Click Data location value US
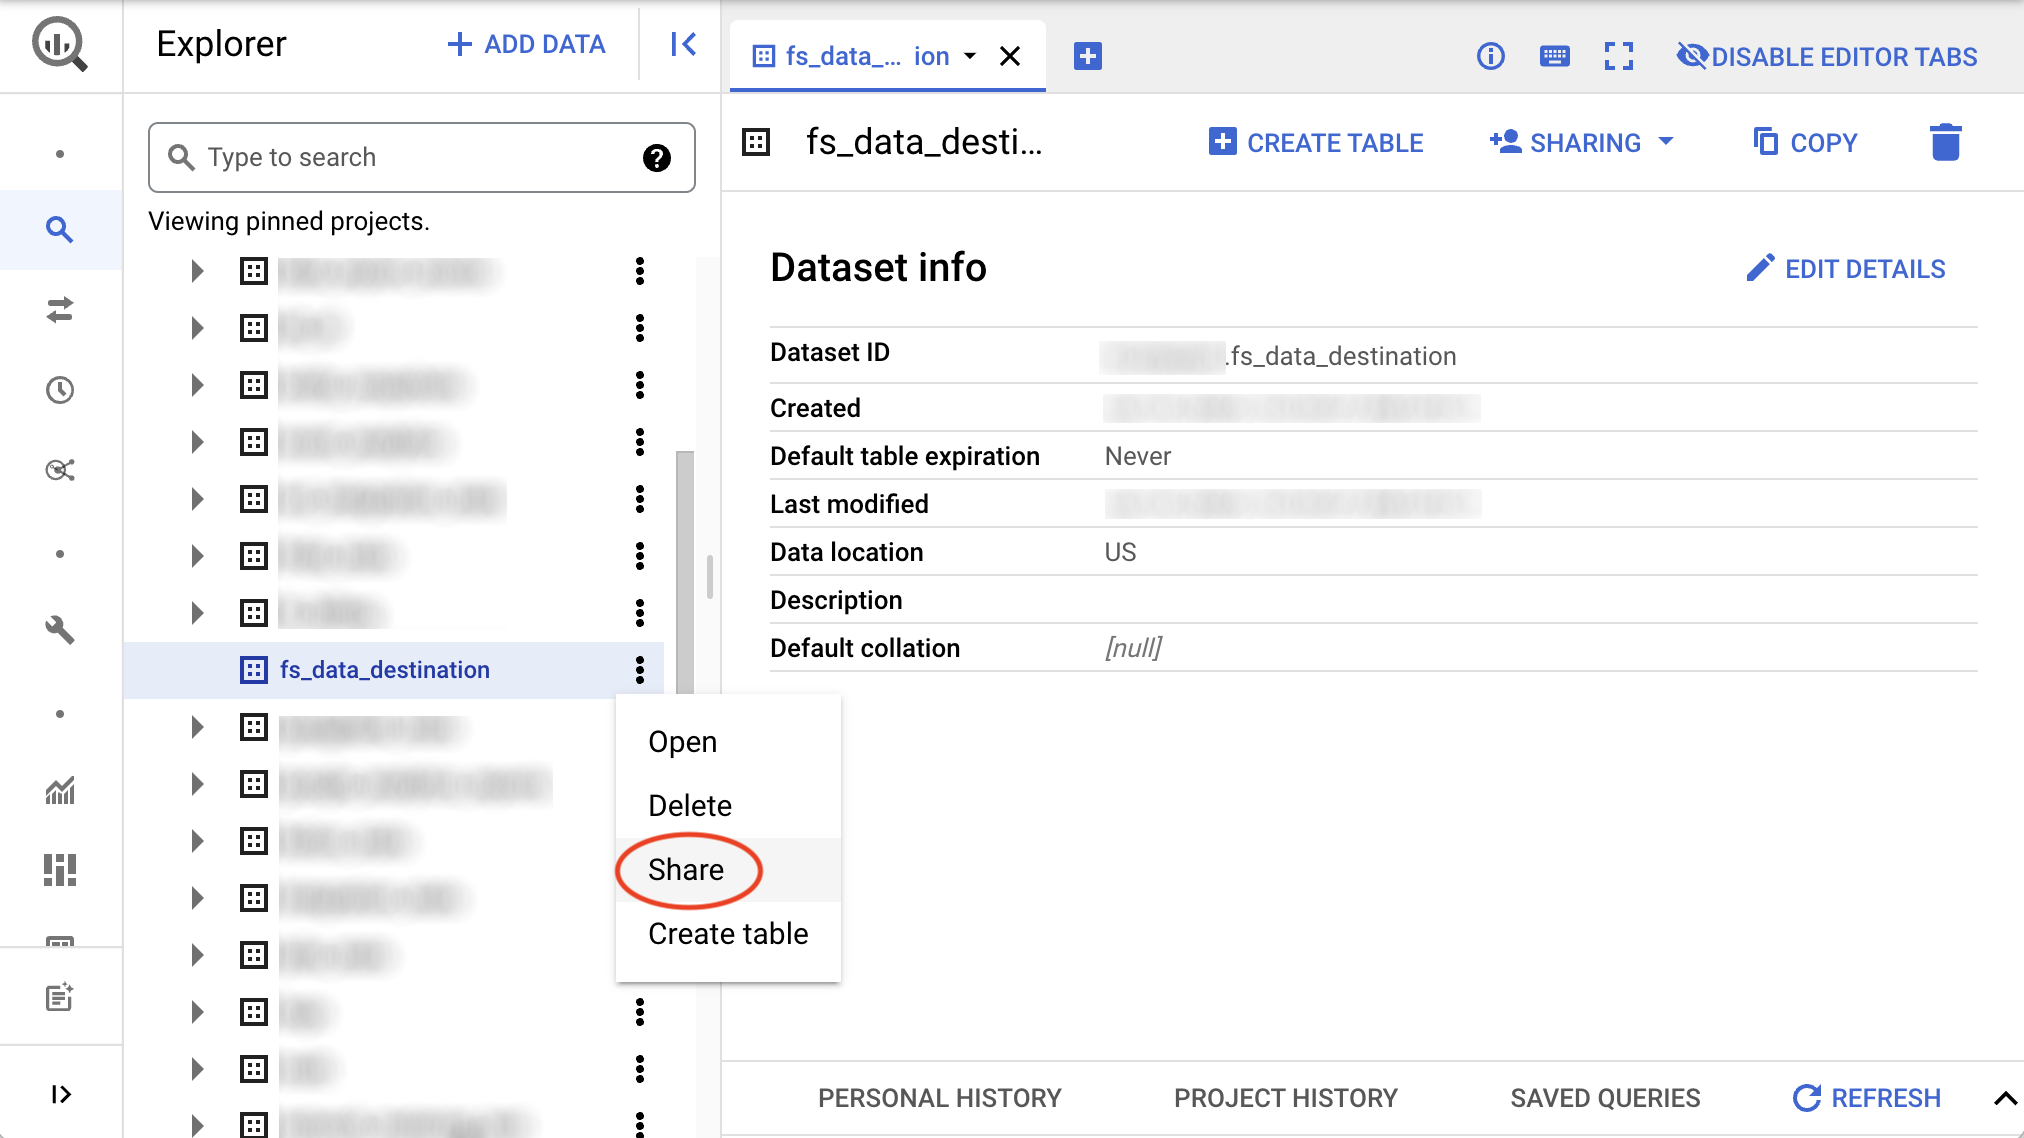The image size is (2024, 1138). coord(1120,552)
